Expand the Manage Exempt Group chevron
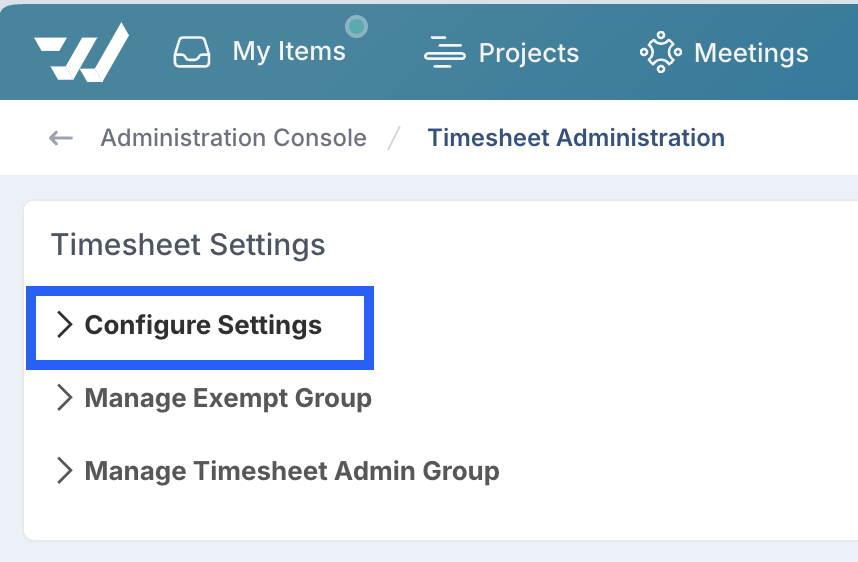Viewport: 858px width, 562px height. (x=65, y=397)
